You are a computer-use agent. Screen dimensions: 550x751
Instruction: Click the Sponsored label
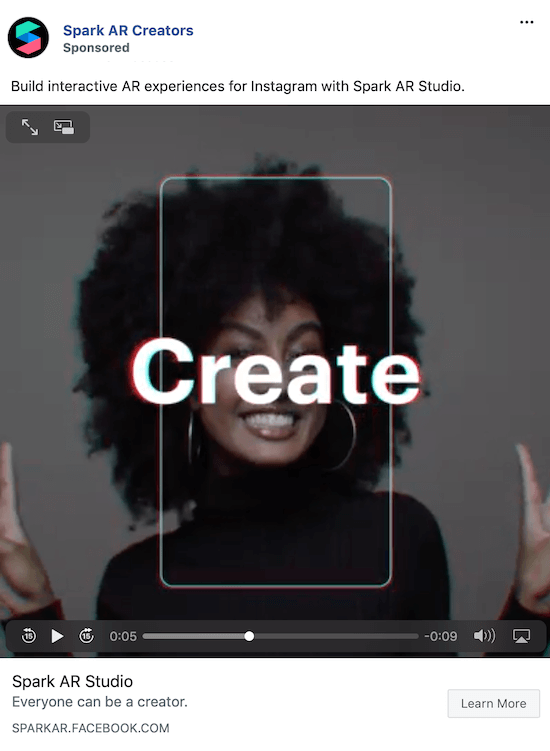coord(96,48)
